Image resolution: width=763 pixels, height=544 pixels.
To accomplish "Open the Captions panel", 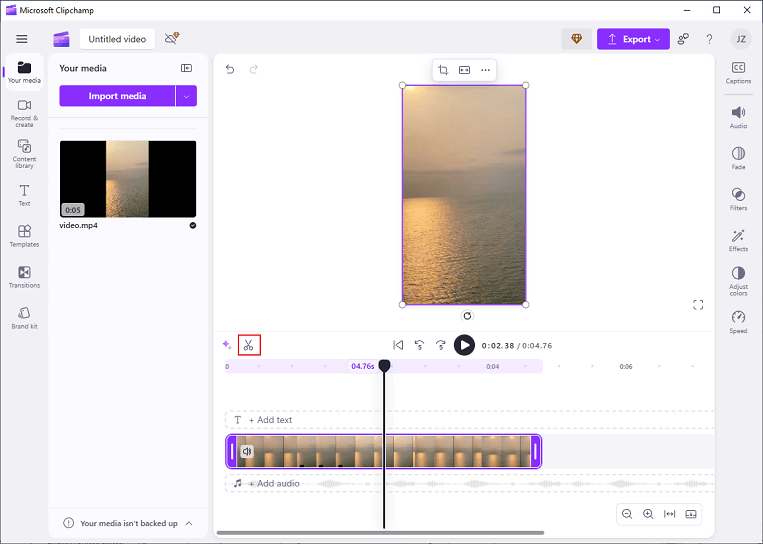I will coord(738,73).
